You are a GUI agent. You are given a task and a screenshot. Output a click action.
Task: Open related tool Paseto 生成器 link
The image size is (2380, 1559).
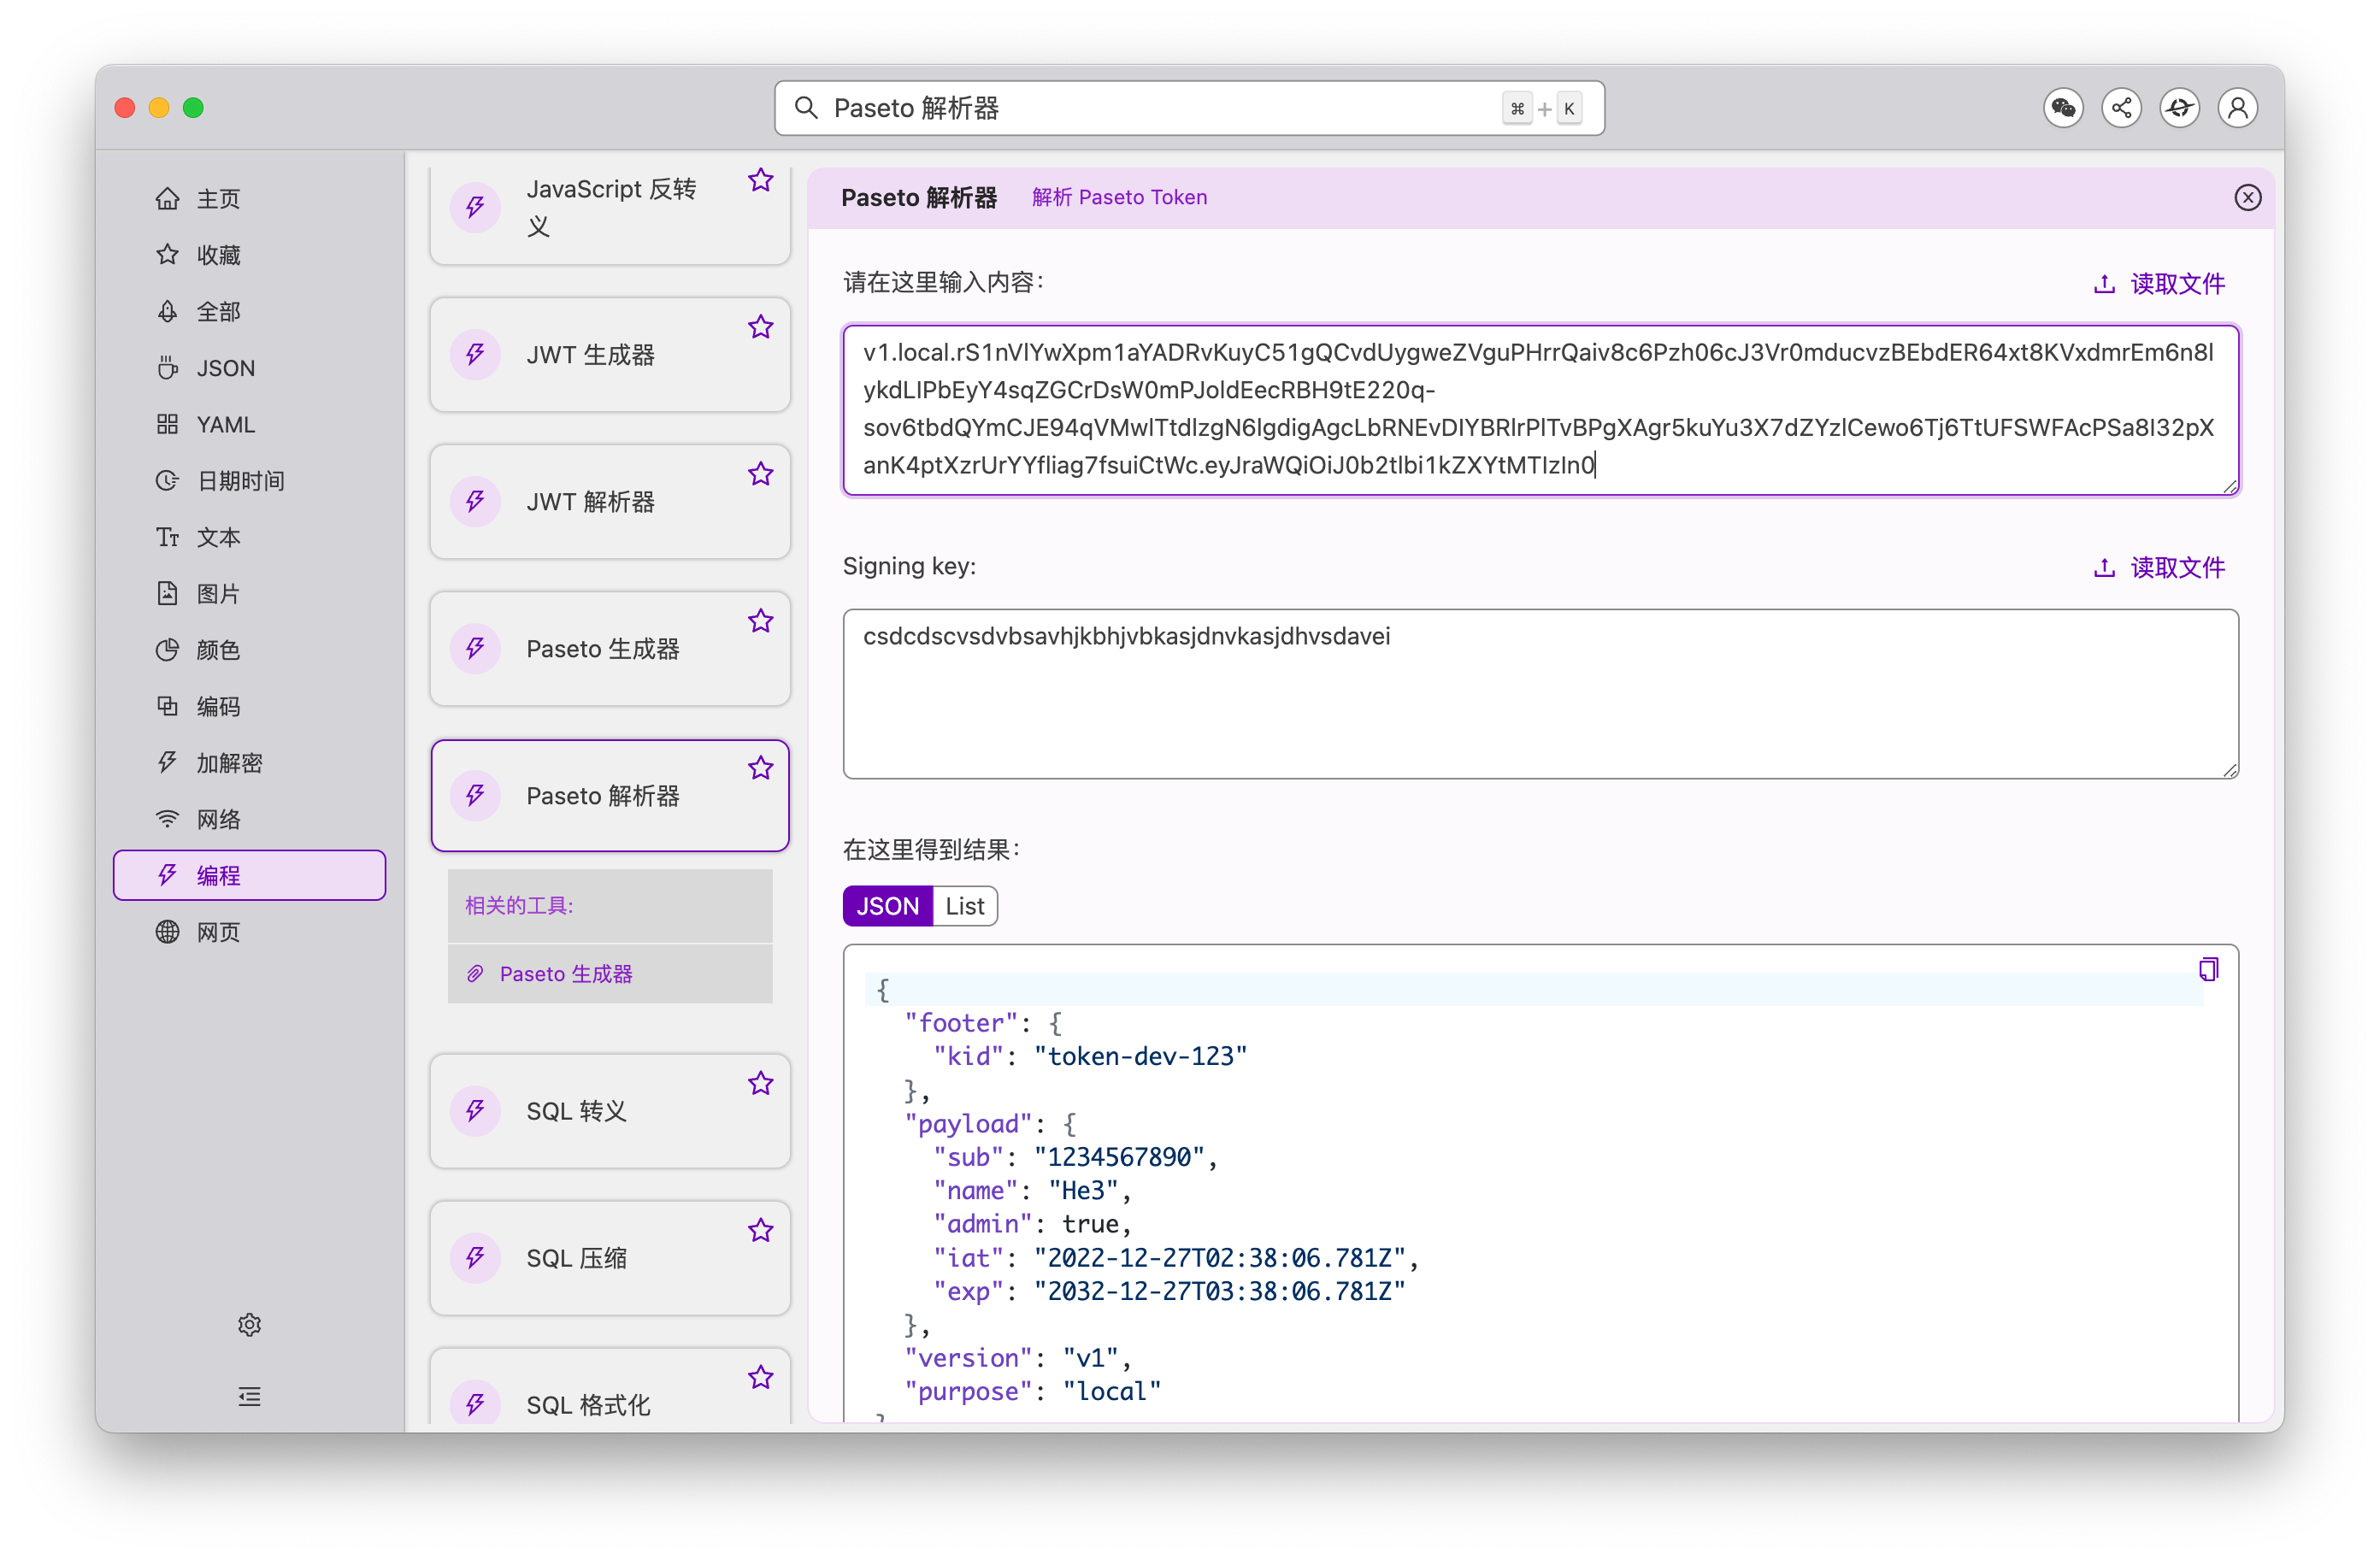pos(566,974)
